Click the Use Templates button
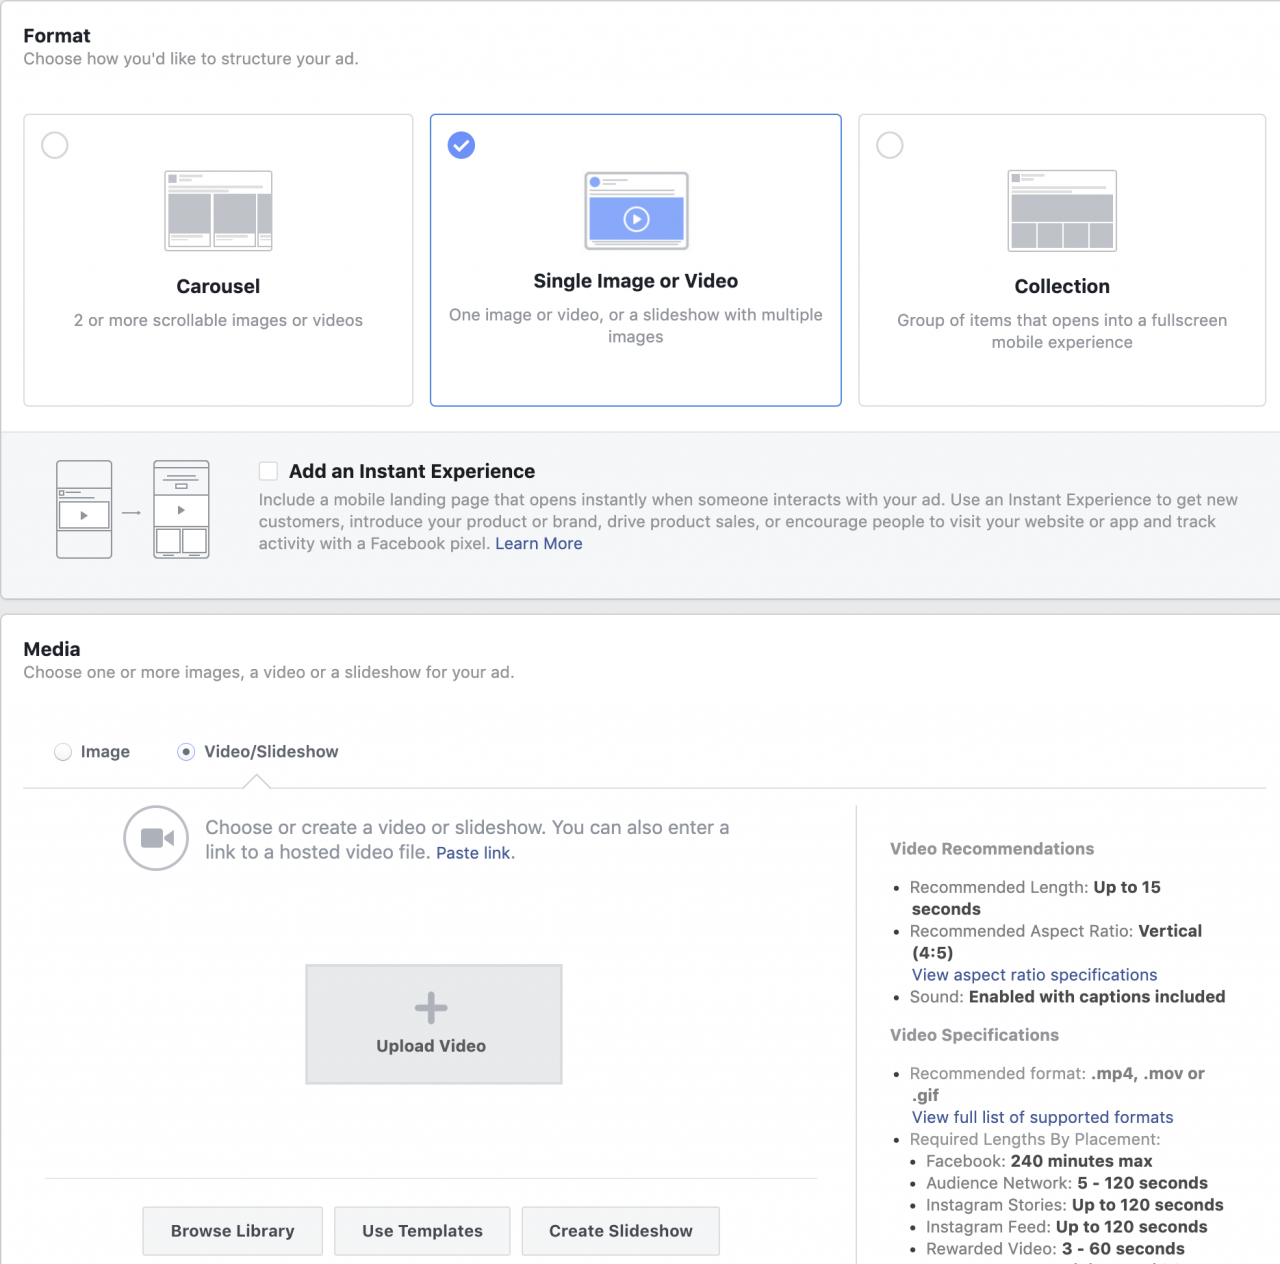 click(x=421, y=1231)
